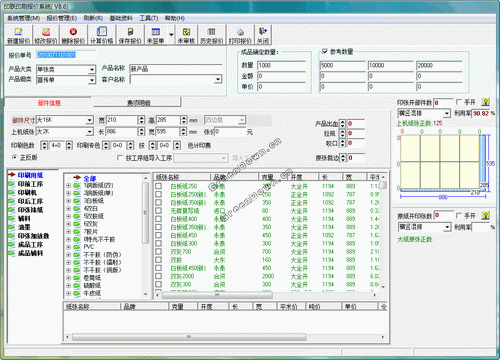
Task: Check the box for 白板纸250 row
Action: click(159, 186)
